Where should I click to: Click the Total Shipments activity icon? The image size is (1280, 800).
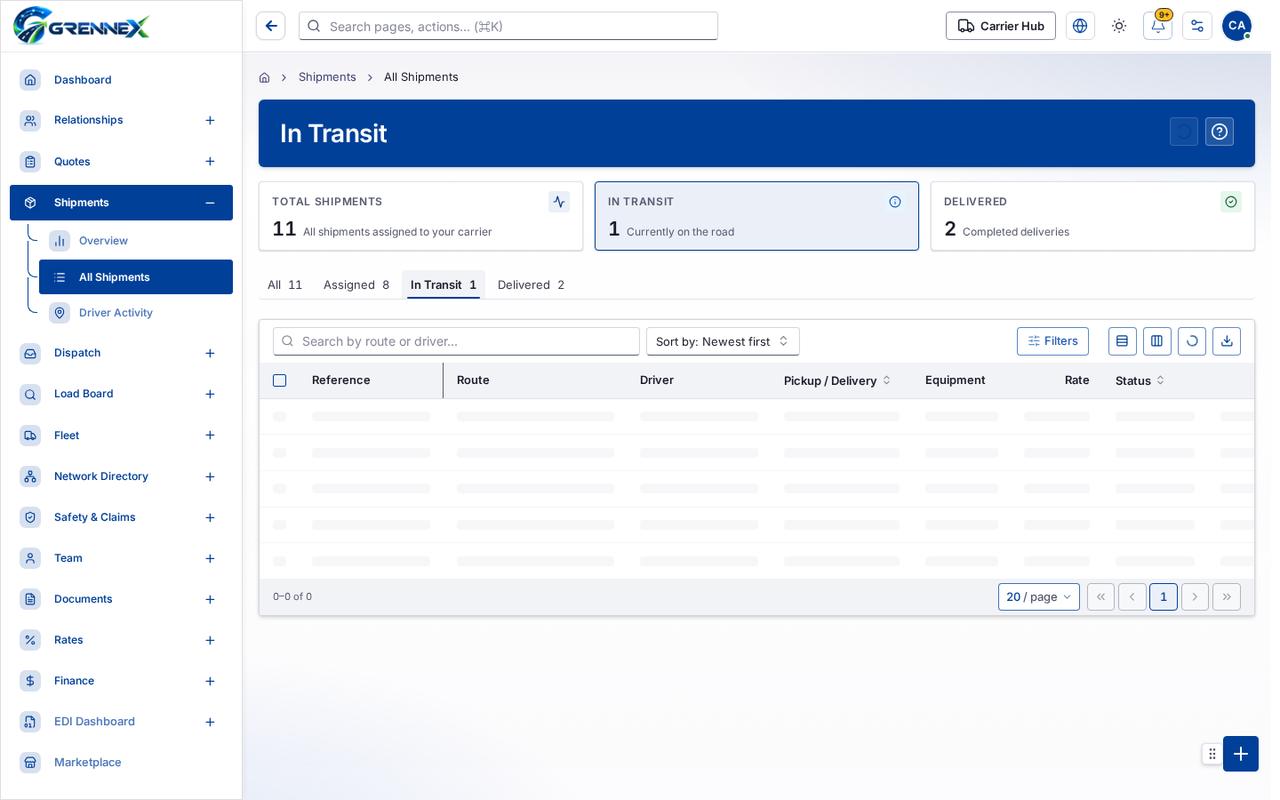[559, 202]
